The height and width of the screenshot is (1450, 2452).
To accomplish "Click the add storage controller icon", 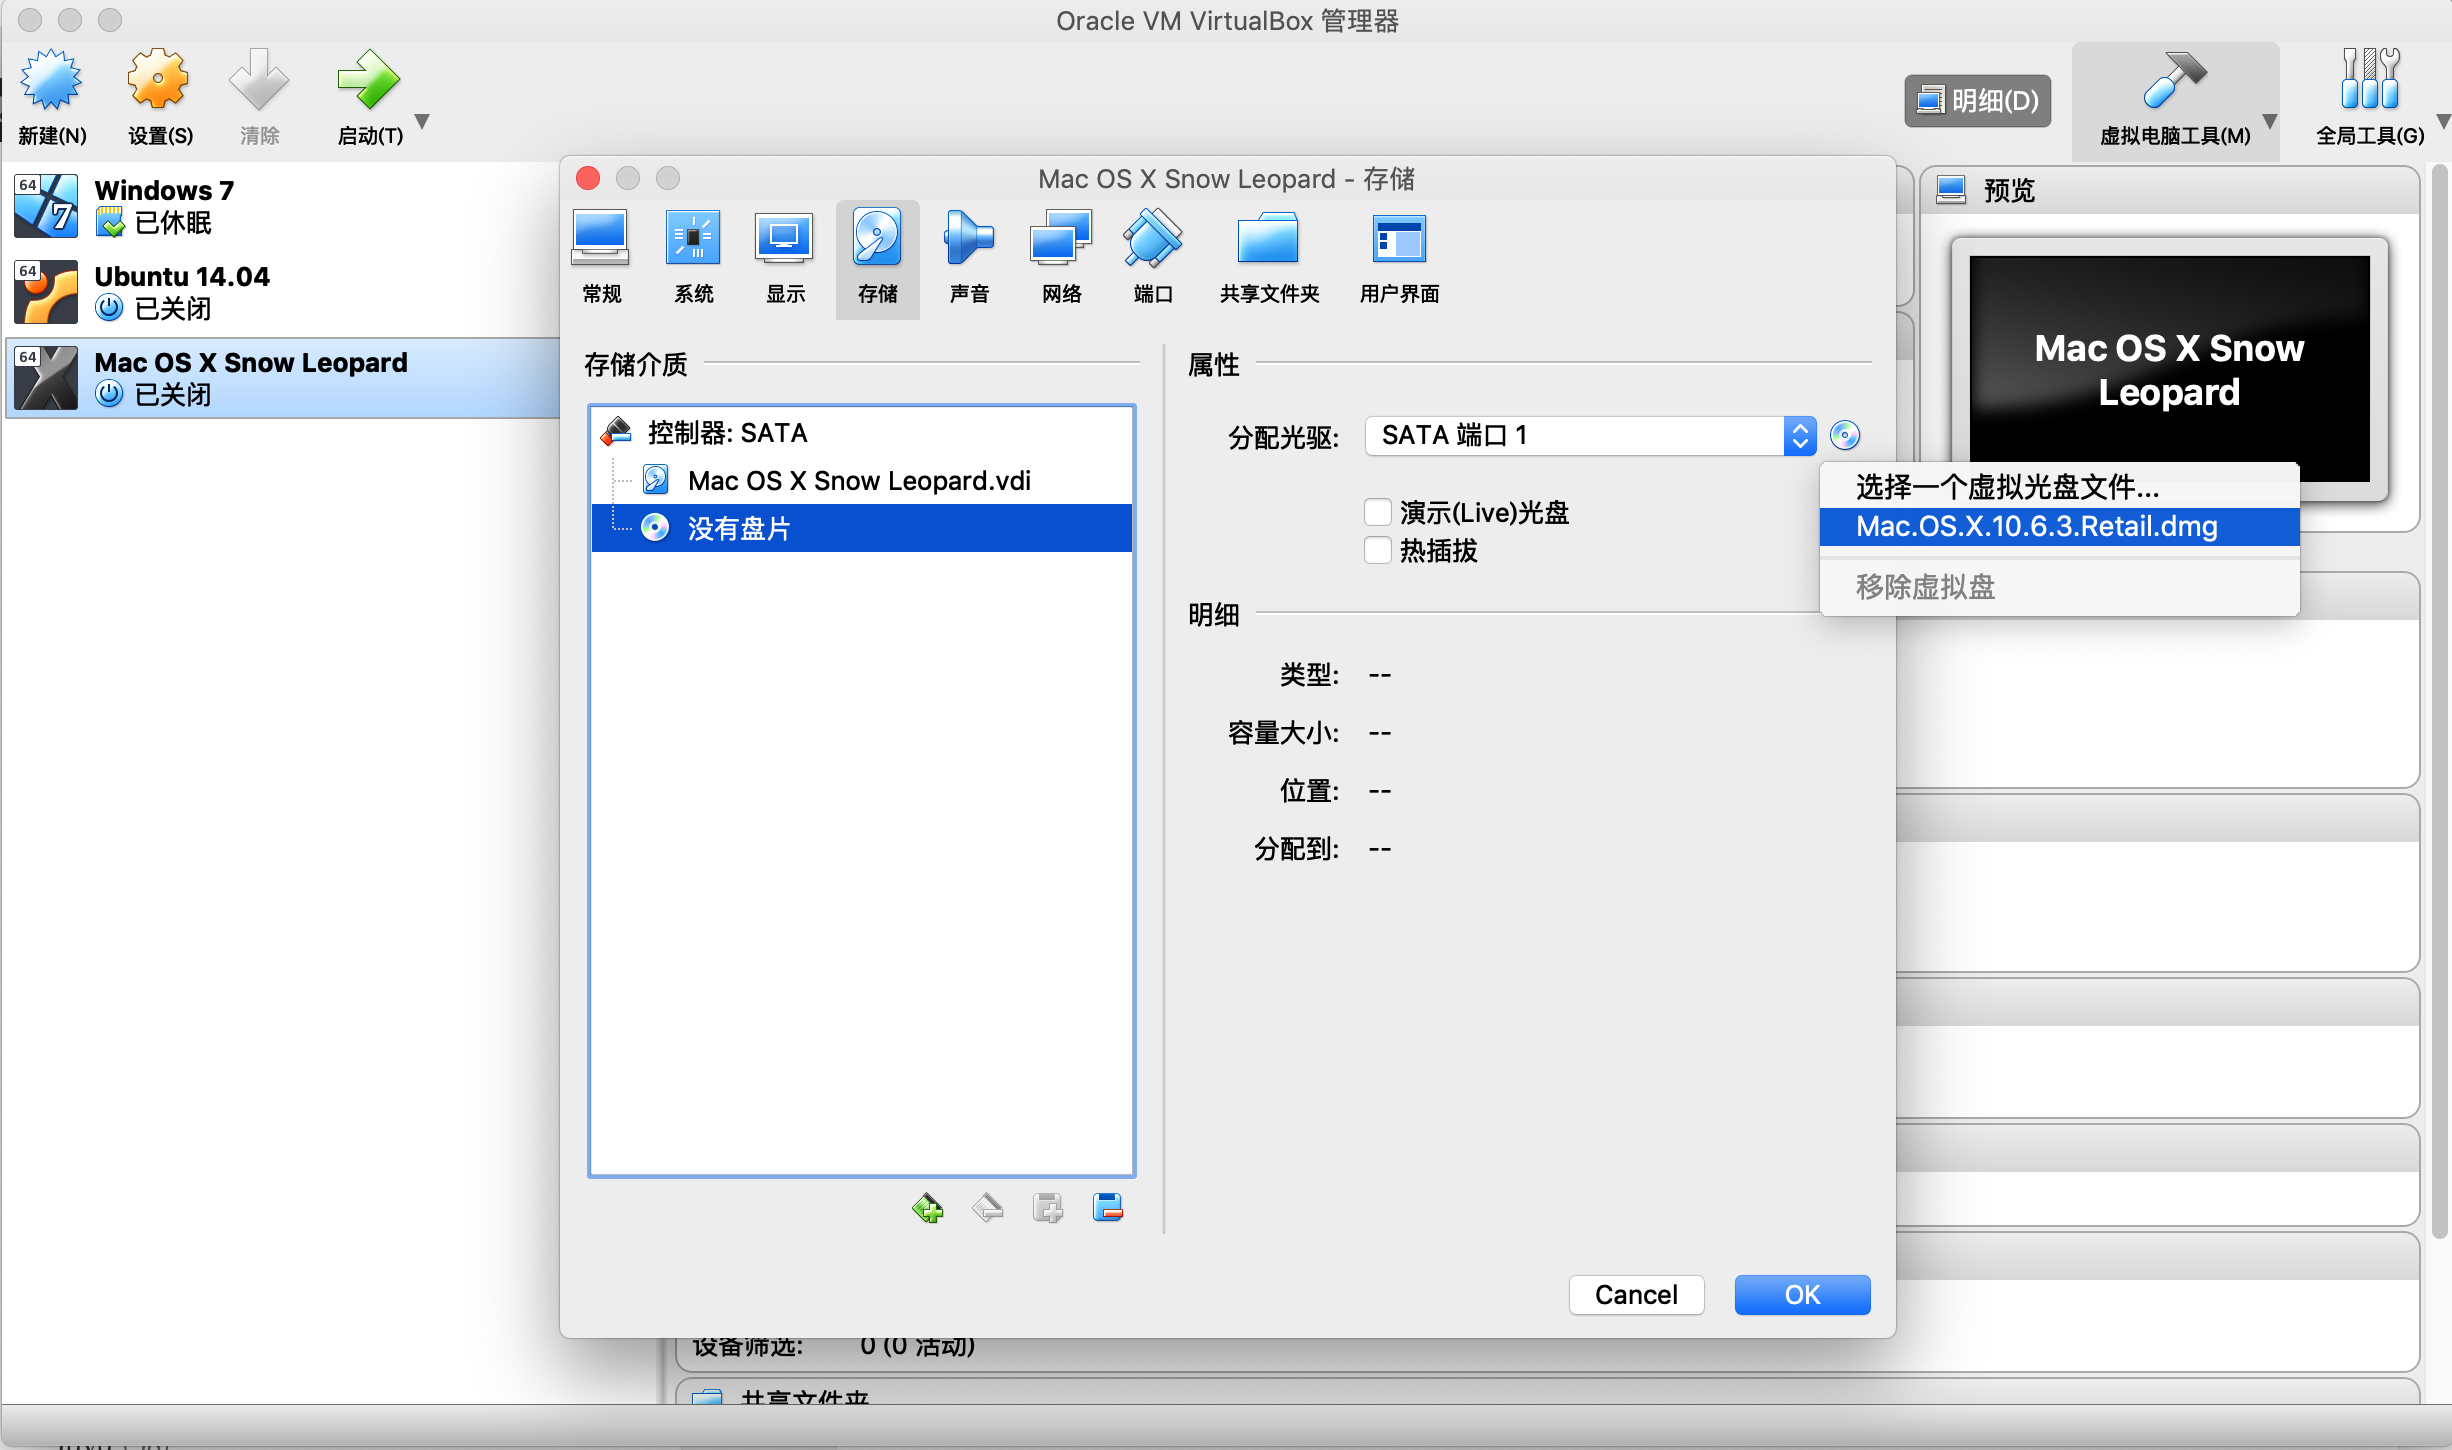I will point(928,1208).
